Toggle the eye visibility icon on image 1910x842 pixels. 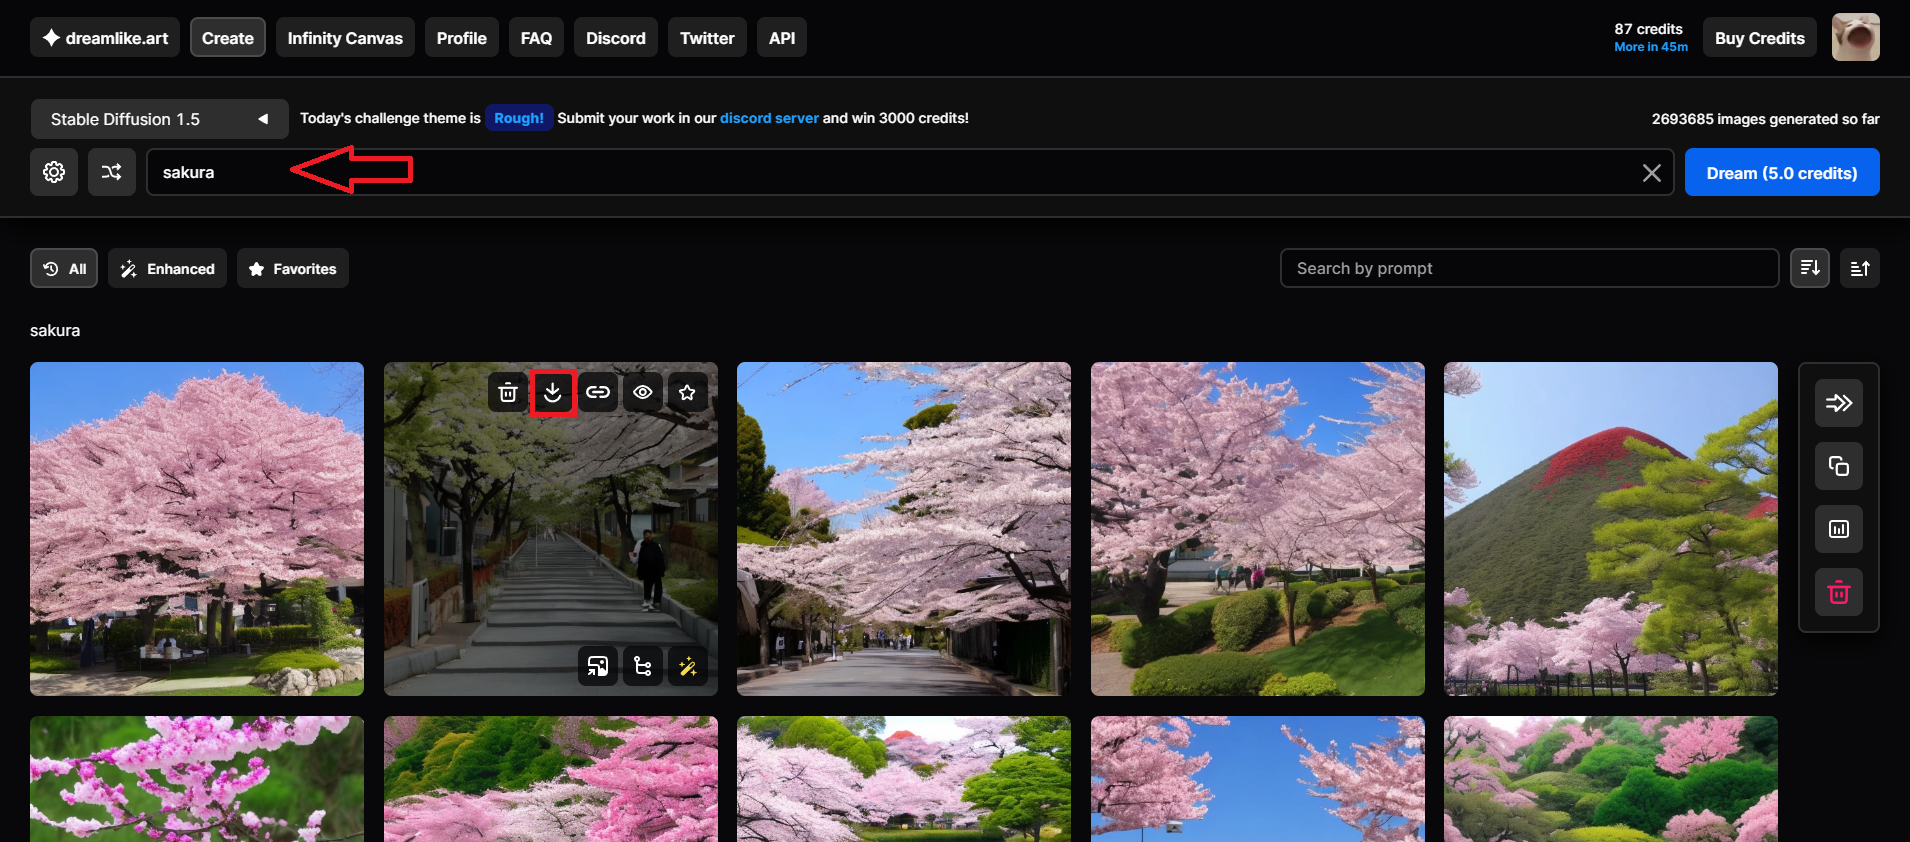[643, 392]
